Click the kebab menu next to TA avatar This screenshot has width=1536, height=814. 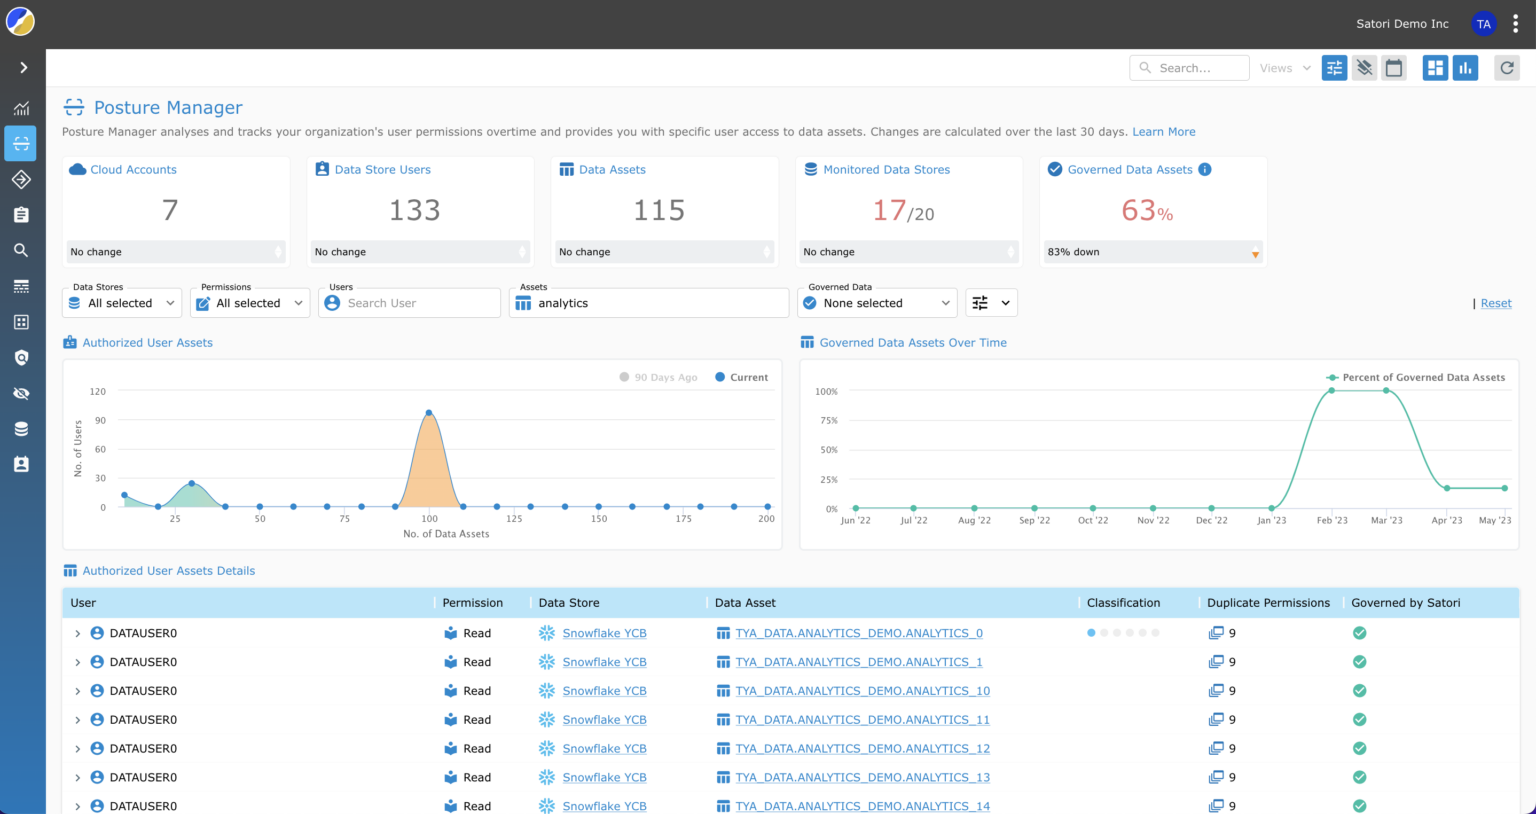pos(1516,24)
